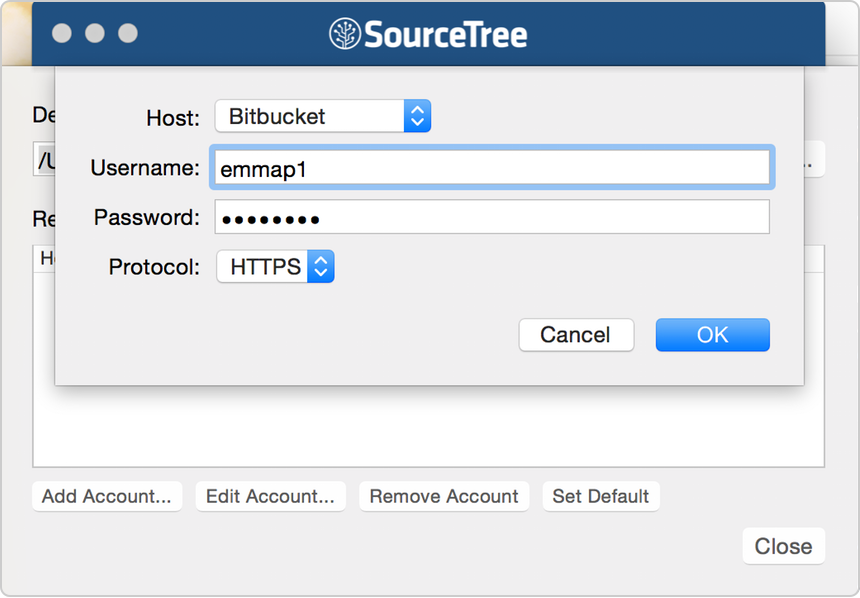Screen dimensions: 860x598
Task: Click the Username field containing emmap1
Action: 492,168
